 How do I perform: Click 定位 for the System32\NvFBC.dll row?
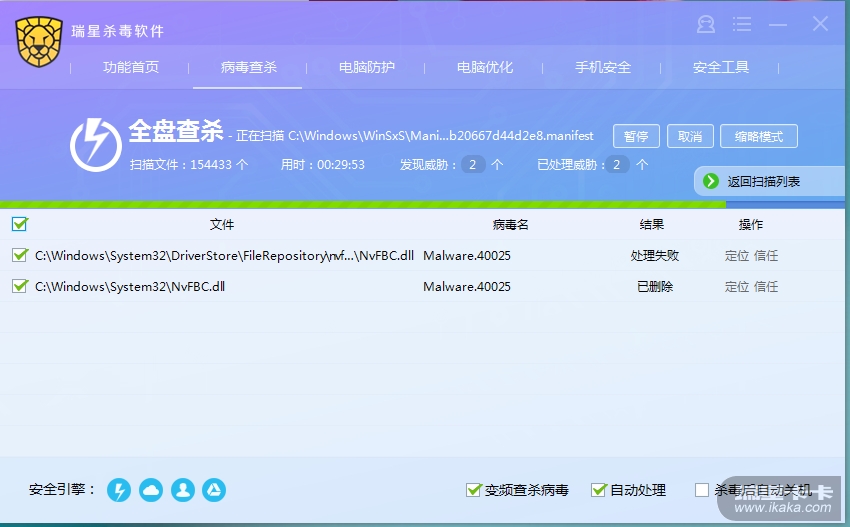click(737, 286)
